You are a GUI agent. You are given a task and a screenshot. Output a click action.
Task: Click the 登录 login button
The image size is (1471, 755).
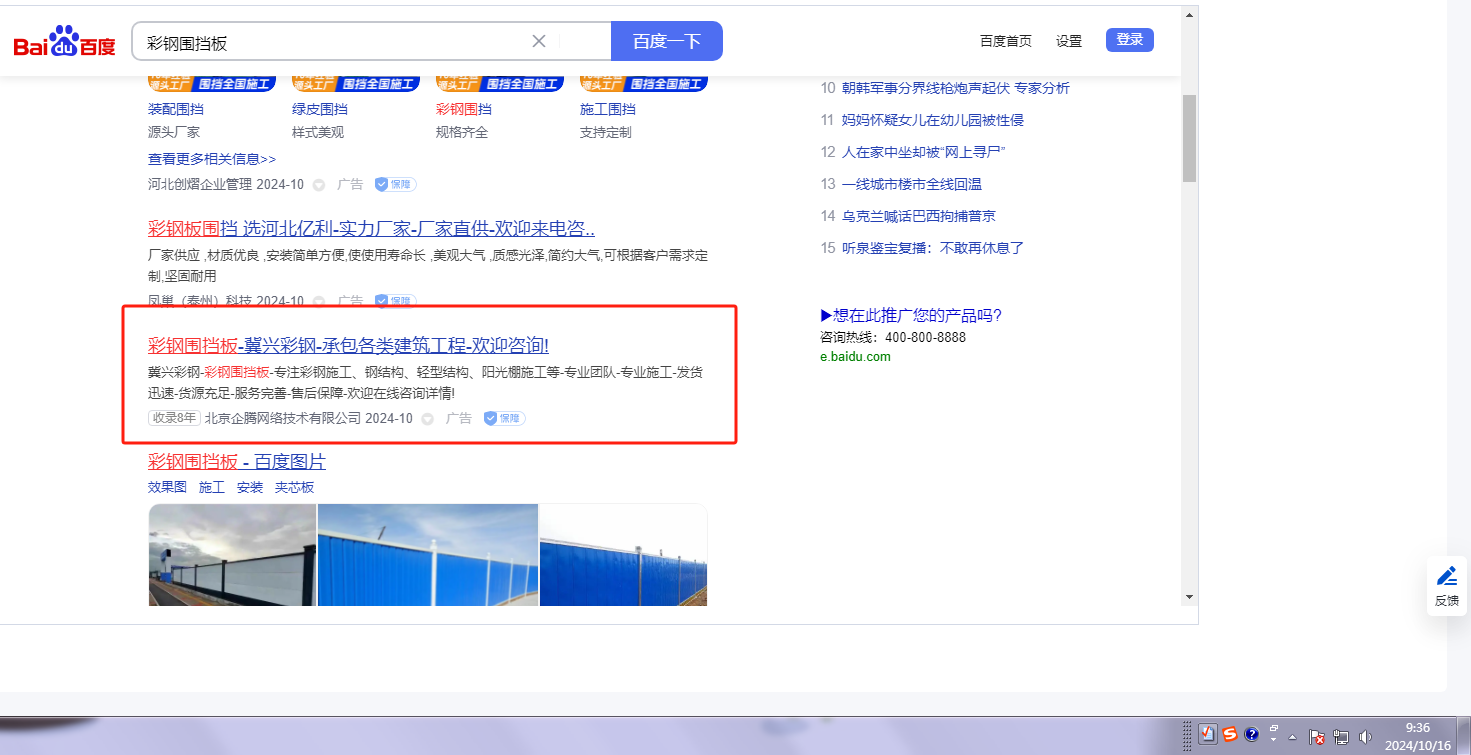[1129, 40]
